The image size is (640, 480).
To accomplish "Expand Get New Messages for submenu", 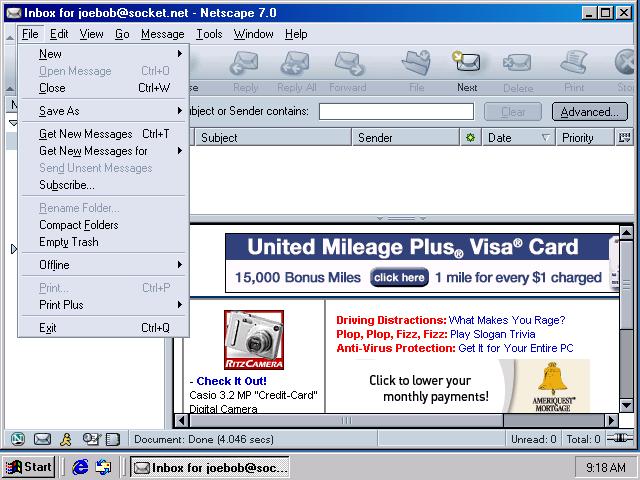I will point(104,151).
